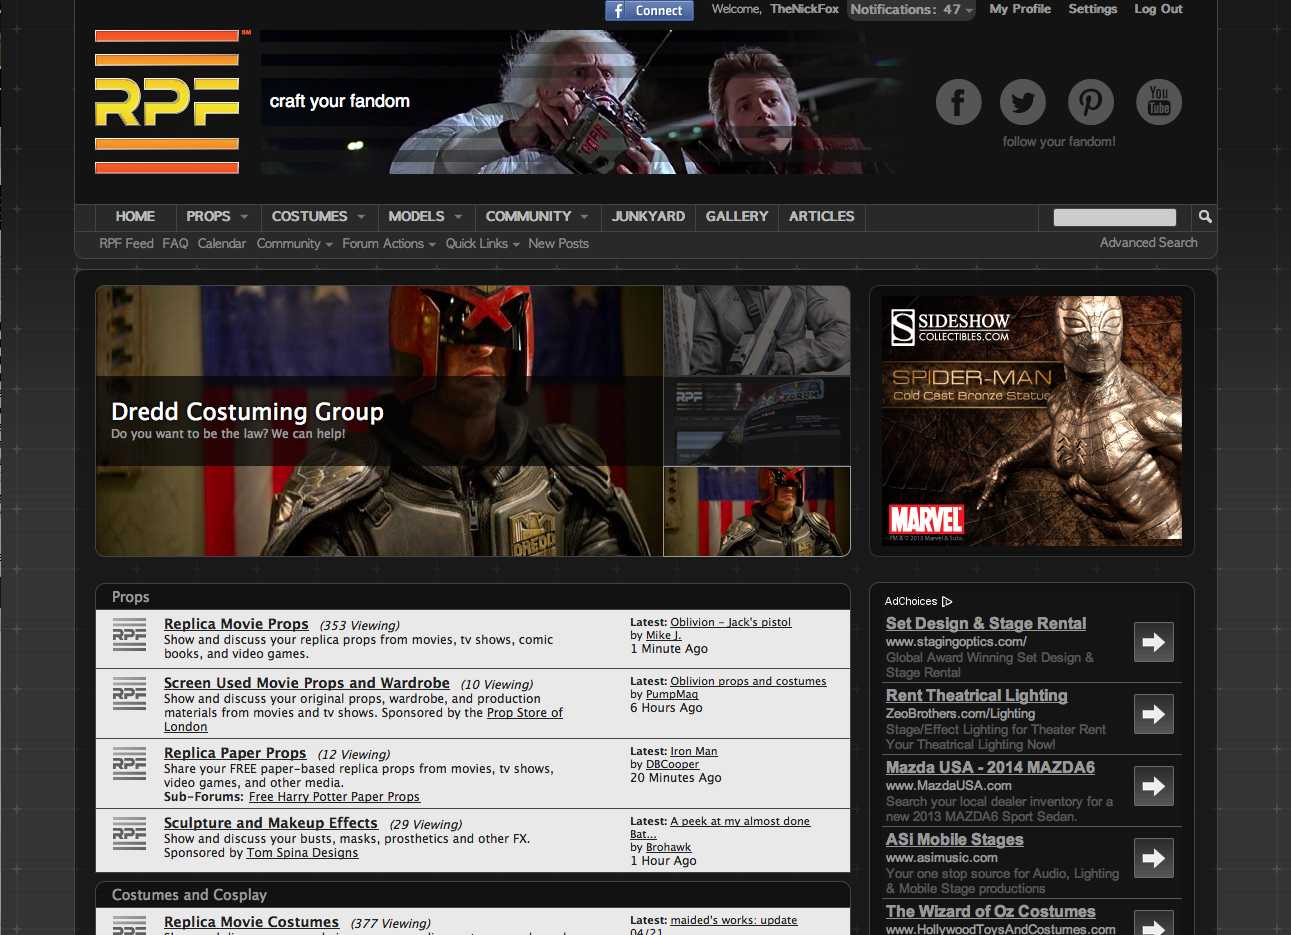Open the GALLERY nav tab
1291x935 pixels.
[737, 217]
